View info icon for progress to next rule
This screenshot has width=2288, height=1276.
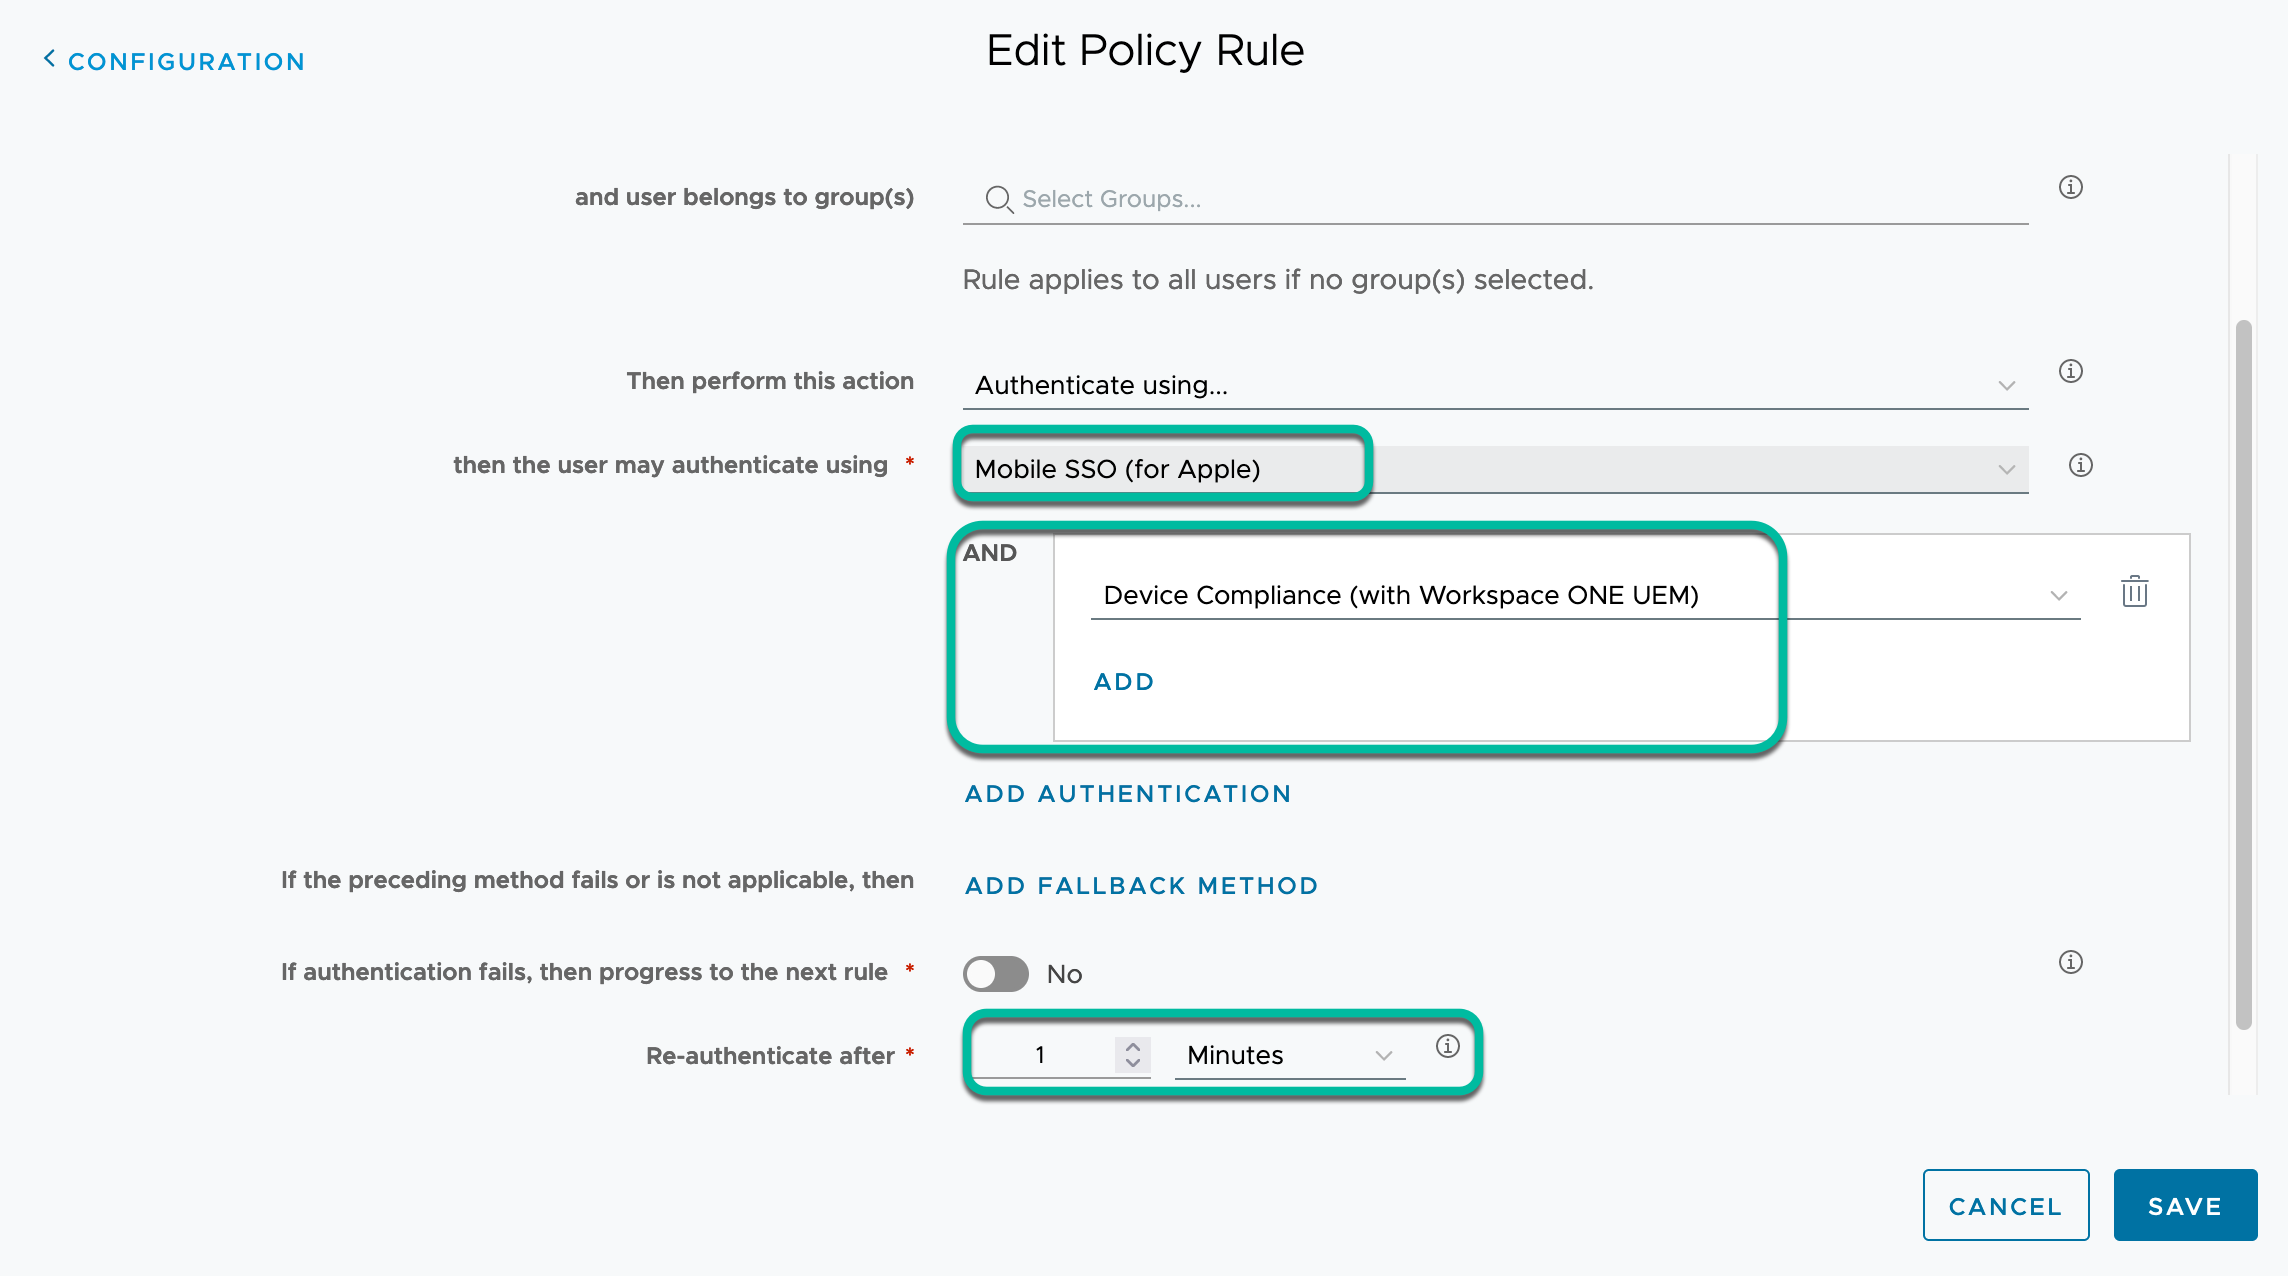[x=2070, y=962]
